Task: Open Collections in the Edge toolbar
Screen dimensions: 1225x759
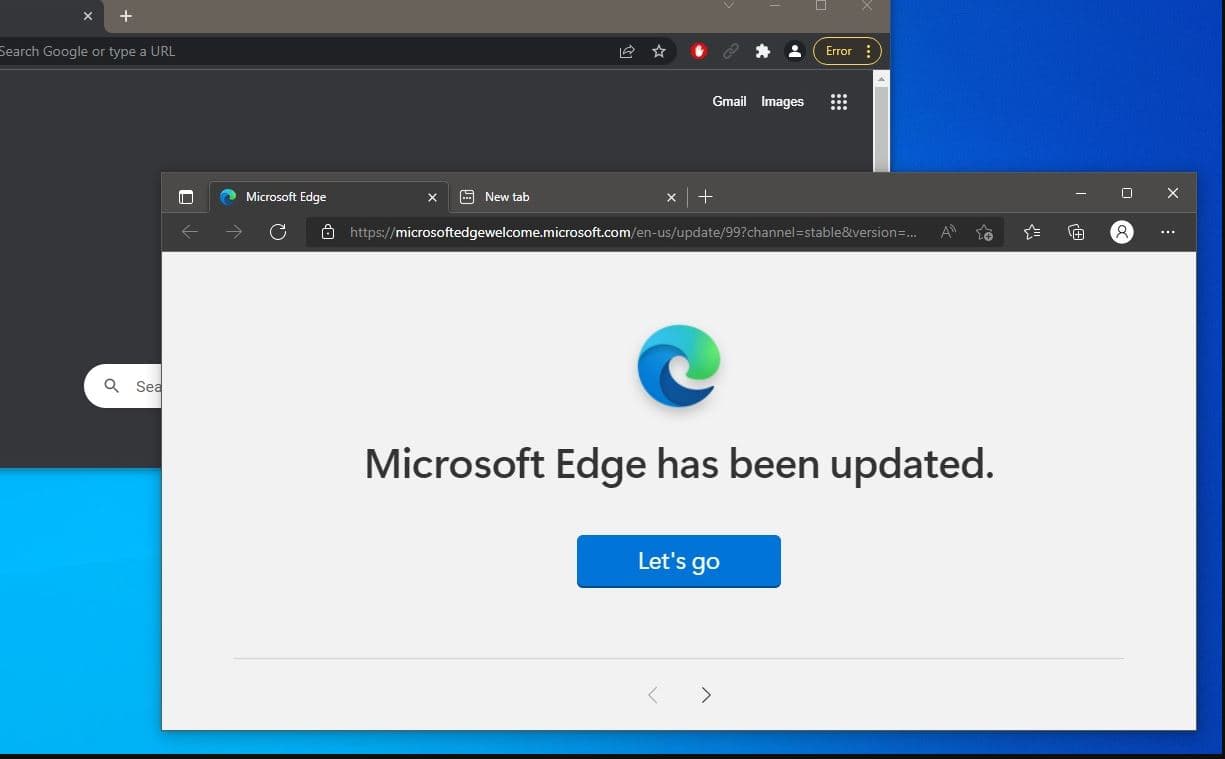Action: coord(1075,232)
